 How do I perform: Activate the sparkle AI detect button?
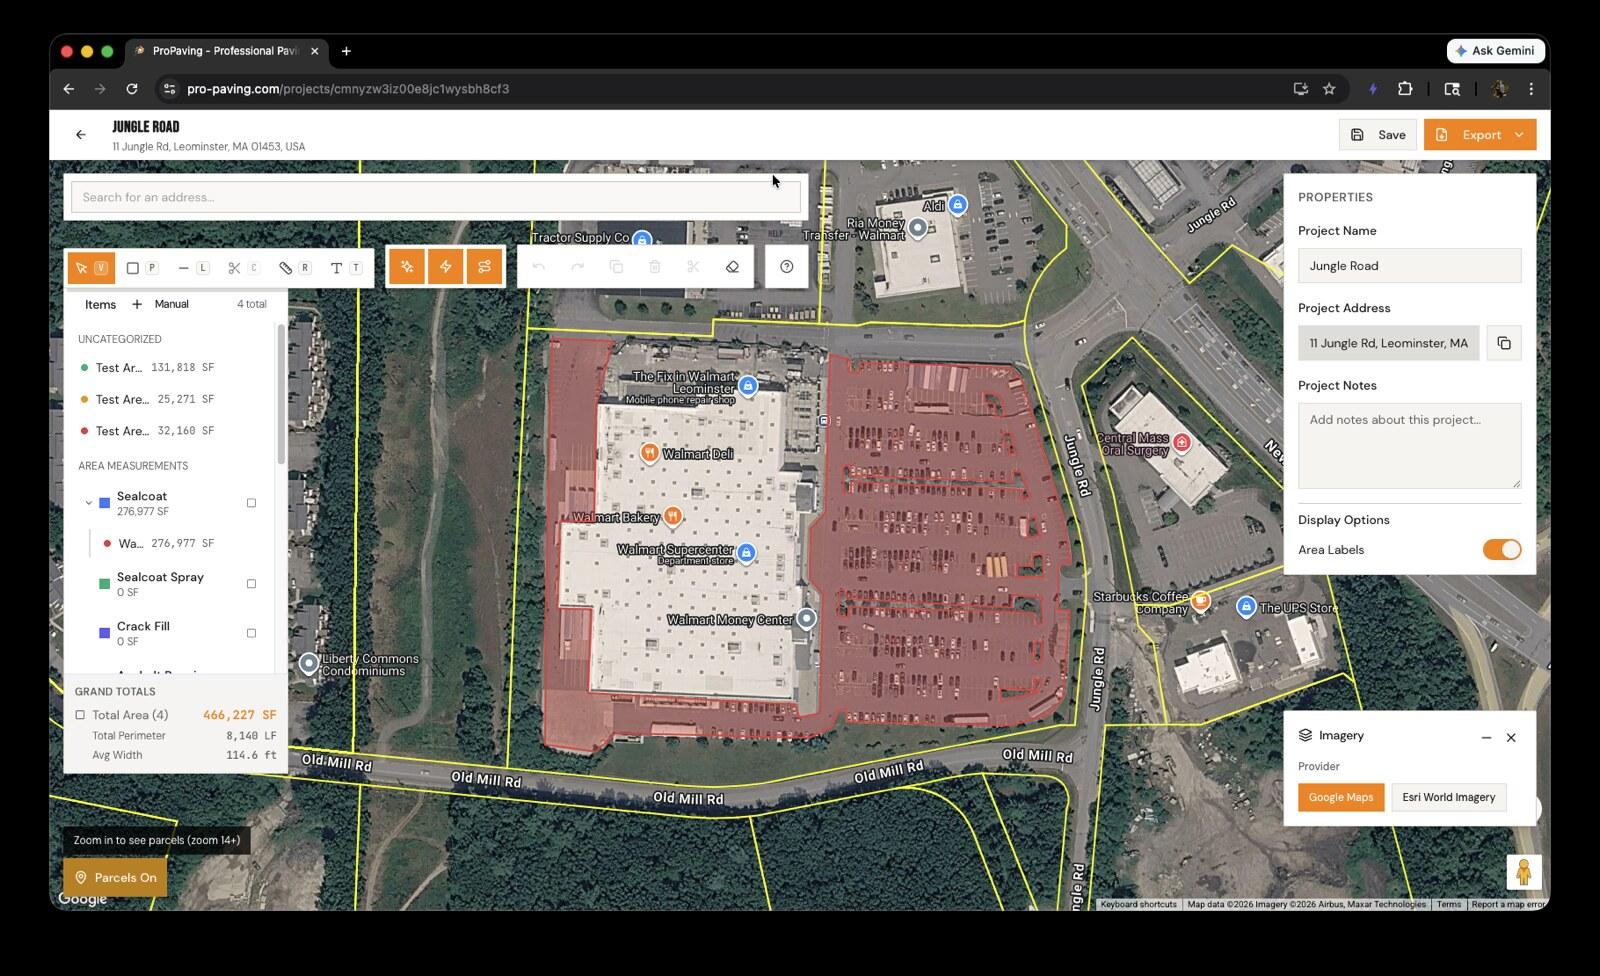407,267
